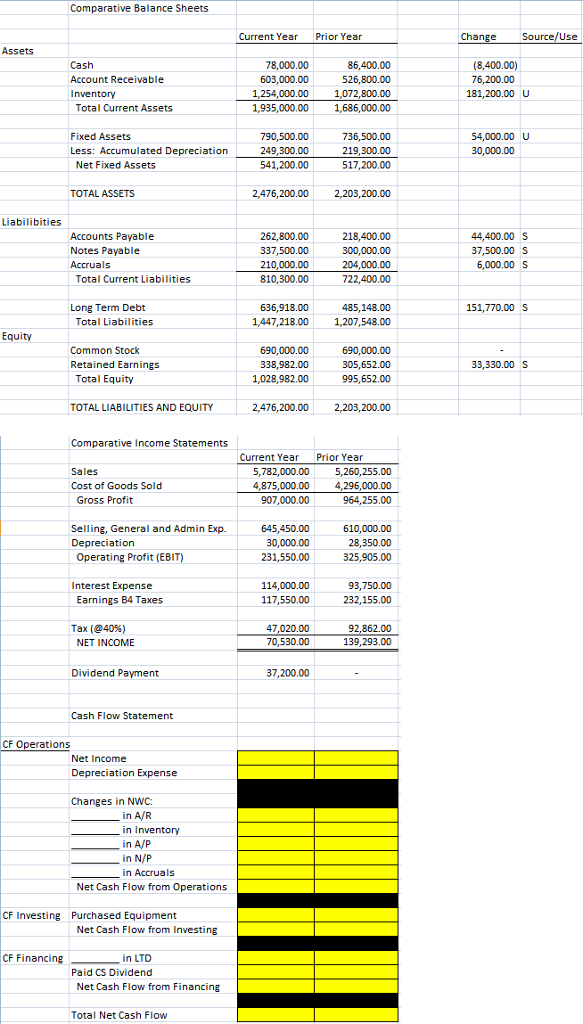Select TOTAL ASSETS current year 2,476,200.00
The height and width of the screenshot is (1024, 583).
pyautogui.click(x=282, y=193)
